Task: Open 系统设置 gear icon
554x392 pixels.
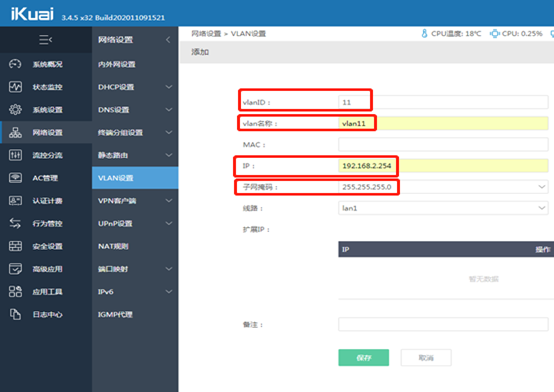Action: [x=15, y=110]
